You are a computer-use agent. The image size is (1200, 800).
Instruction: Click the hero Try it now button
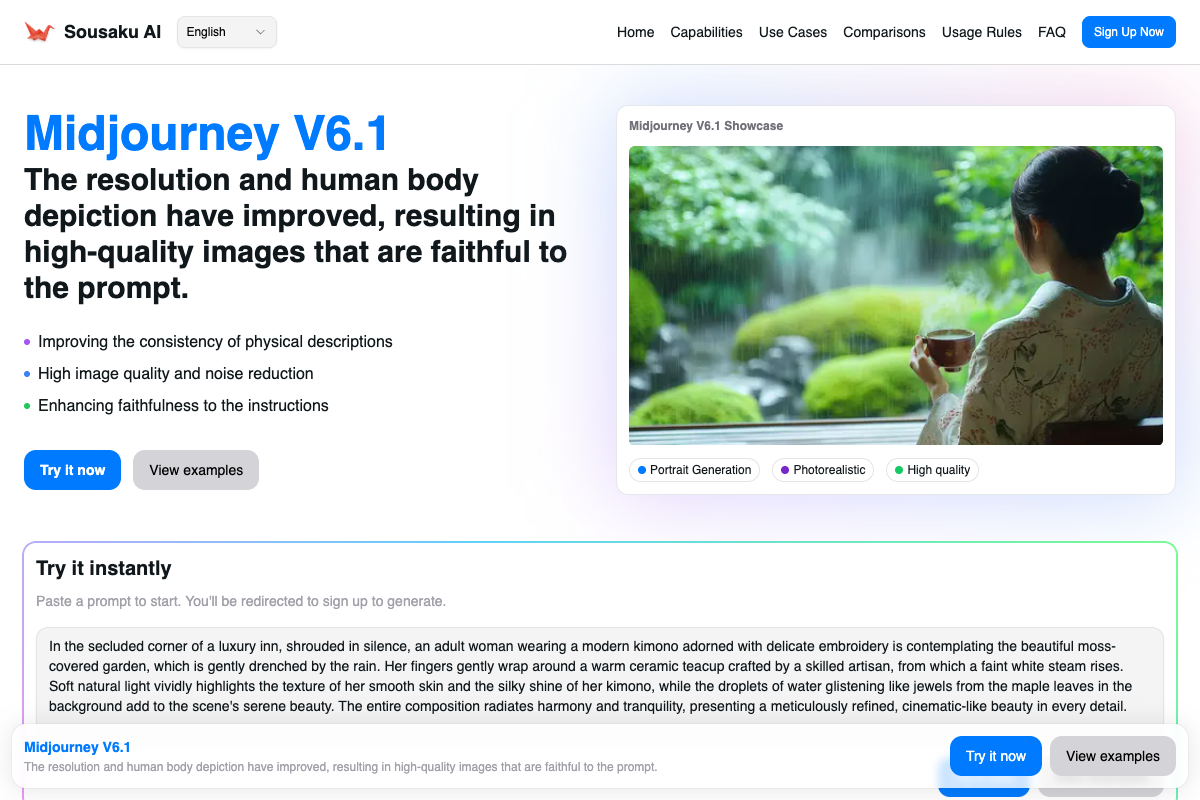pyautogui.click(x=72, y=470)
